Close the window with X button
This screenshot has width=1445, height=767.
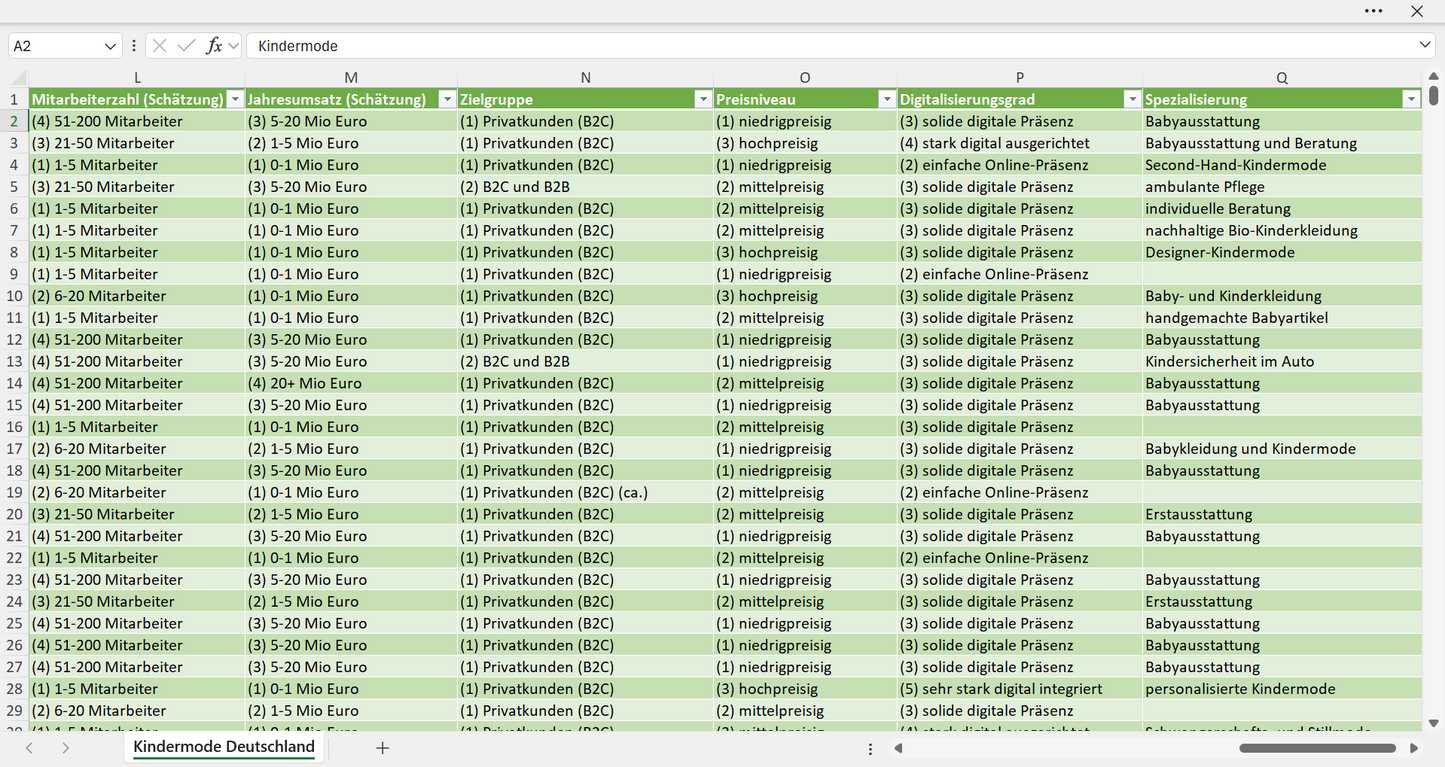pyautogui.click(x=1417, y=11)
